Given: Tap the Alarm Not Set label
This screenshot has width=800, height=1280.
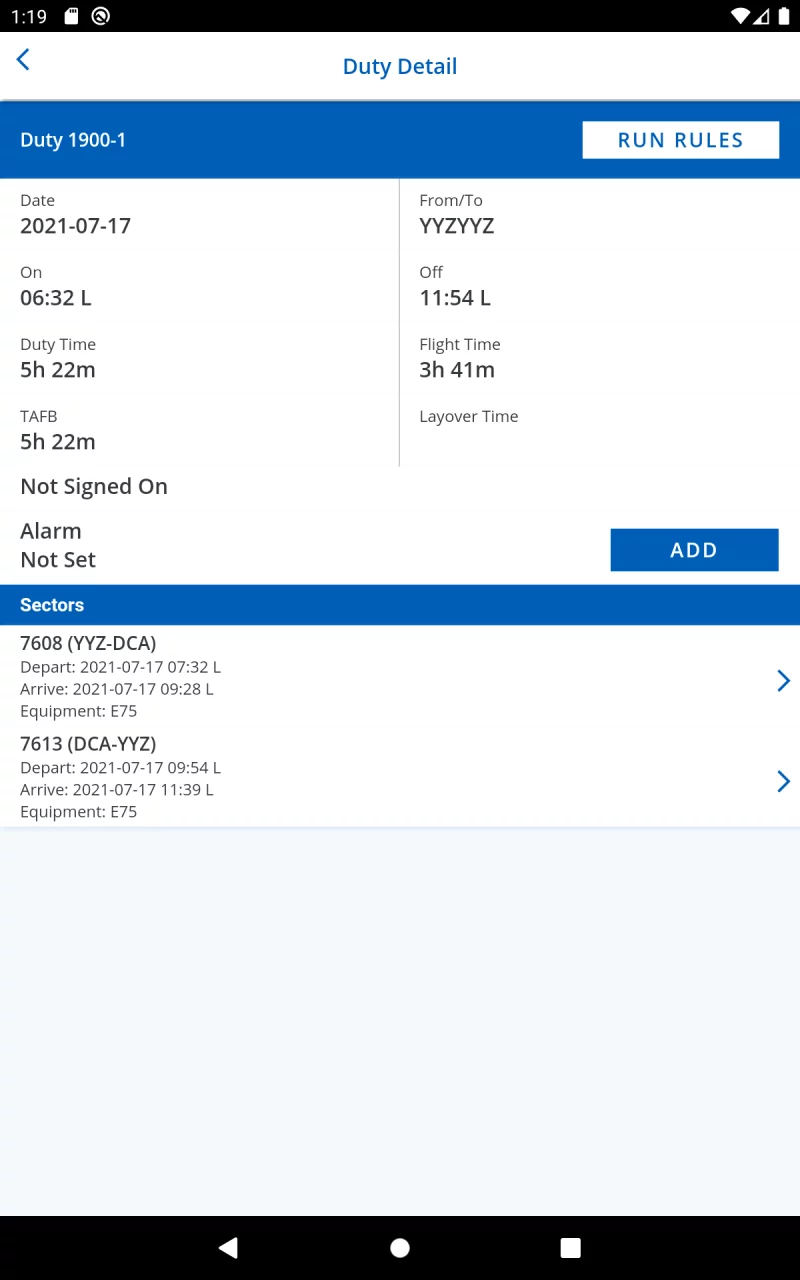Looking at the screenshot, I should tap(58, 545).
